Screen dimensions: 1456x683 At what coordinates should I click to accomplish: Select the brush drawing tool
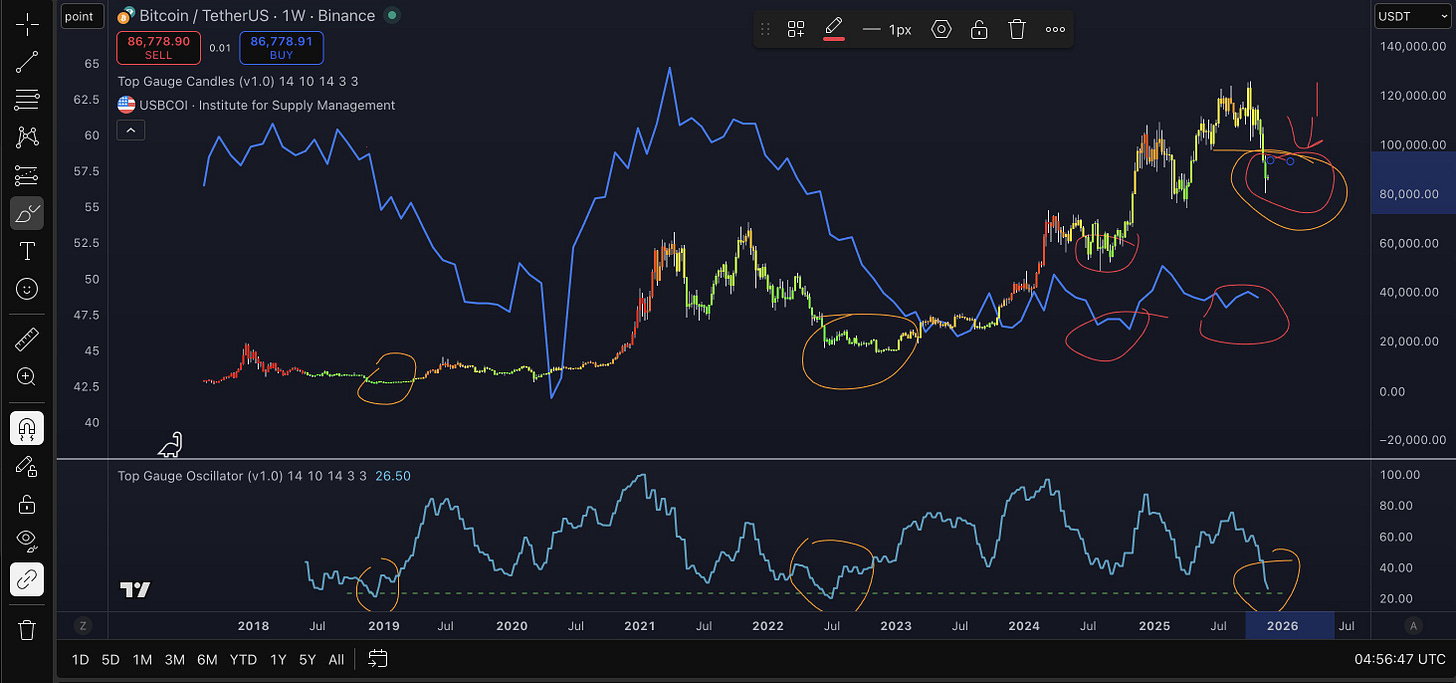[x=27, y=213]
